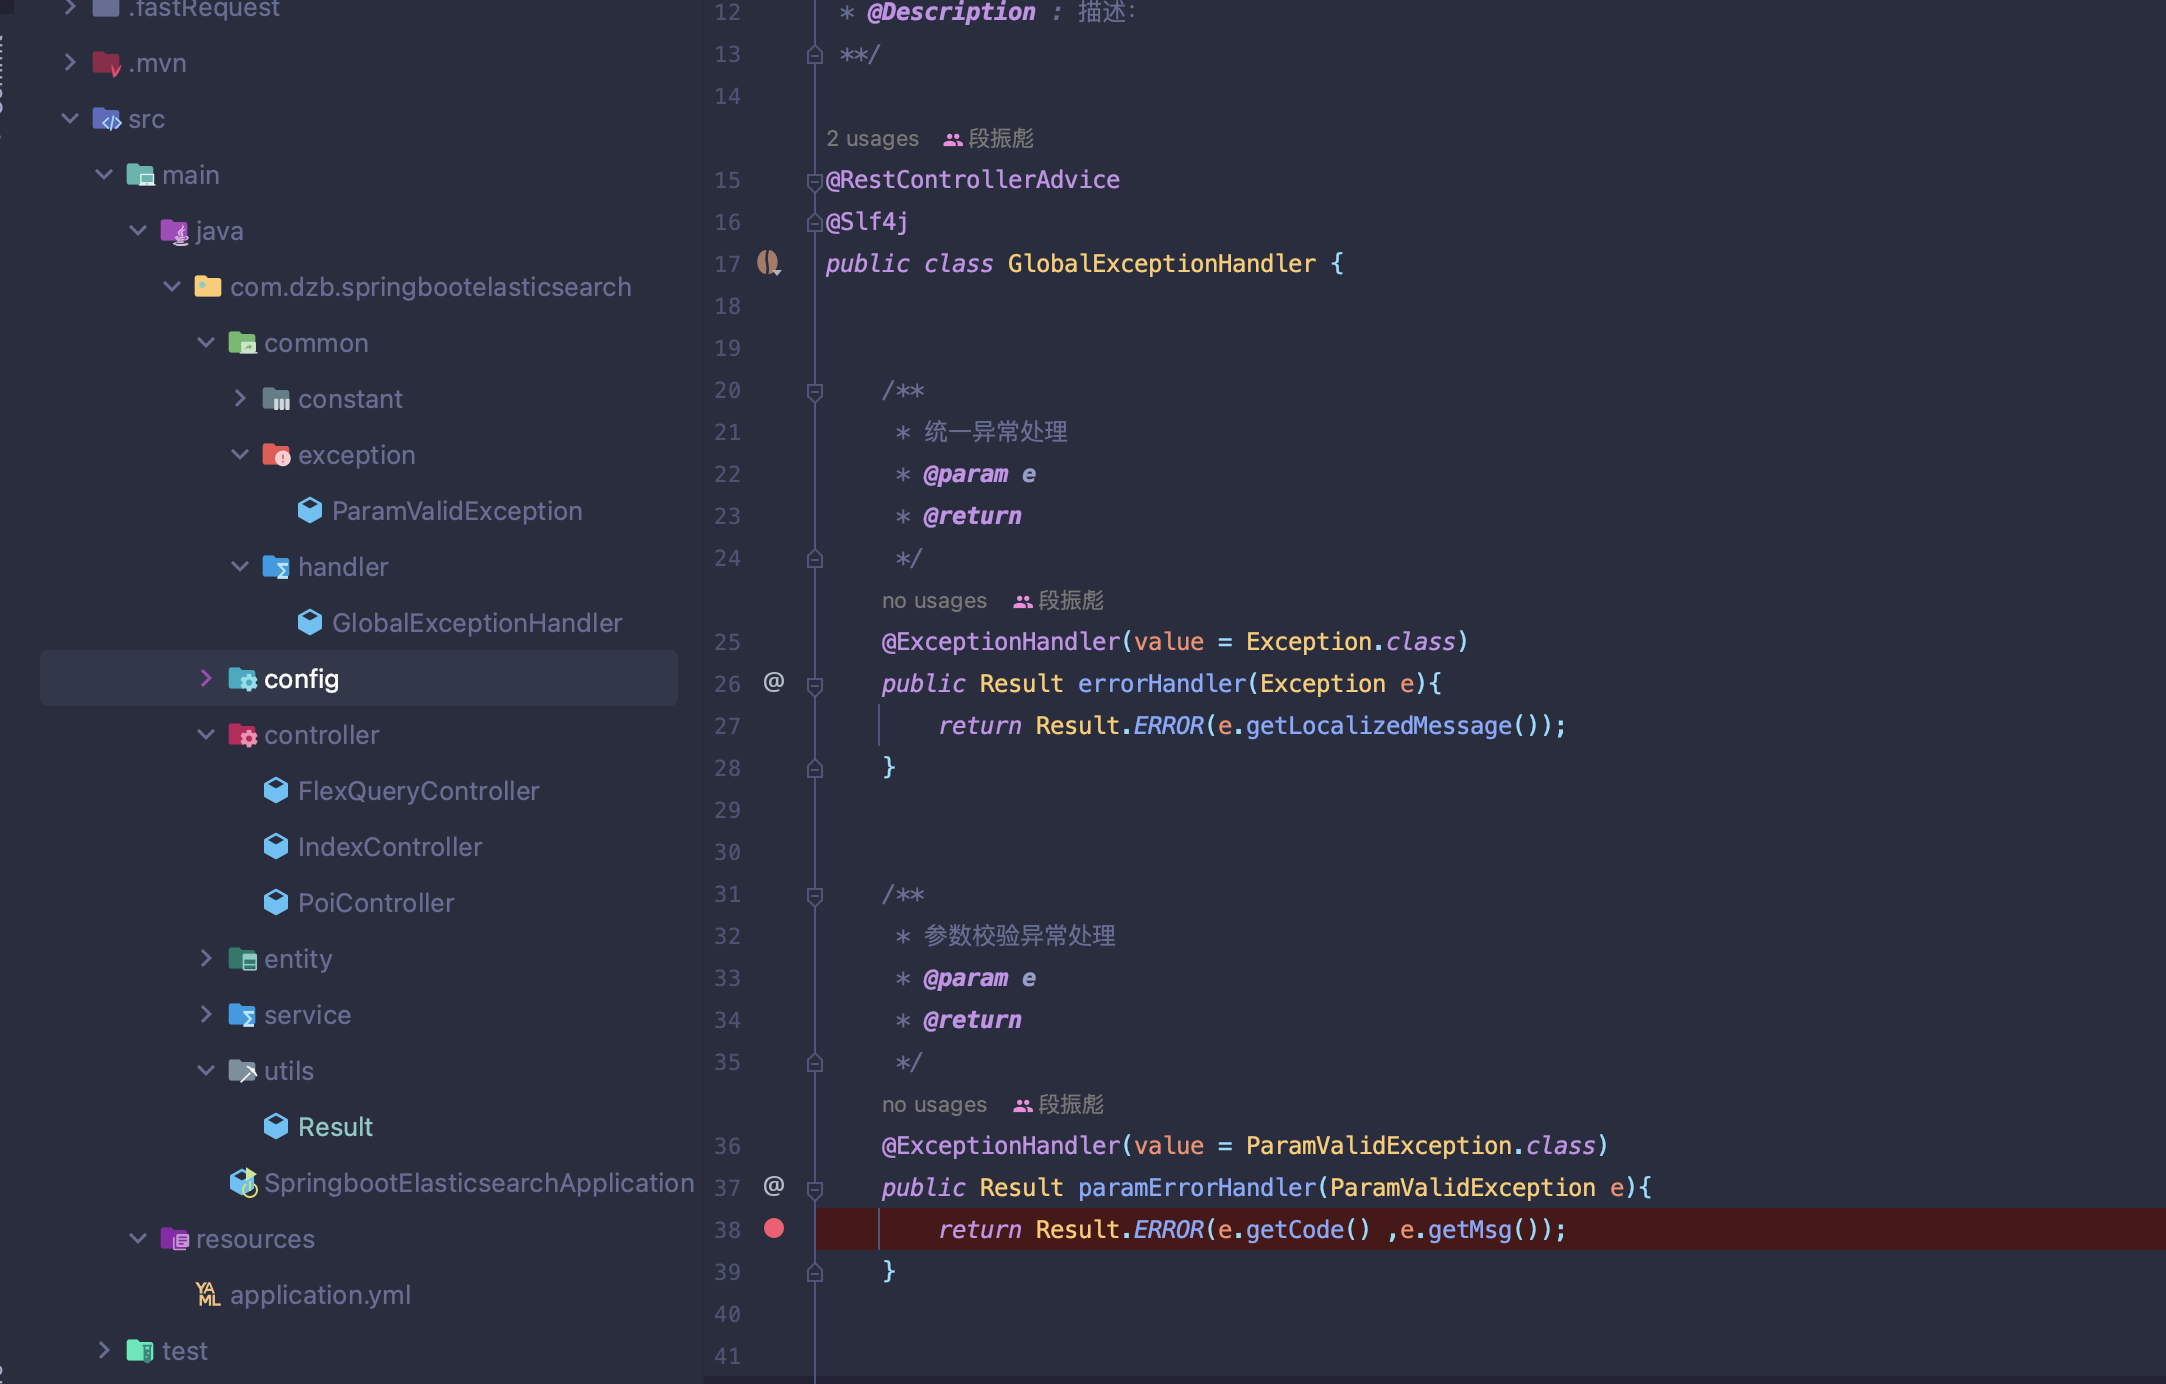Screen dimensions: 2166x1384
Task: Collapse the common package chevron
Action: pos(206,343)
